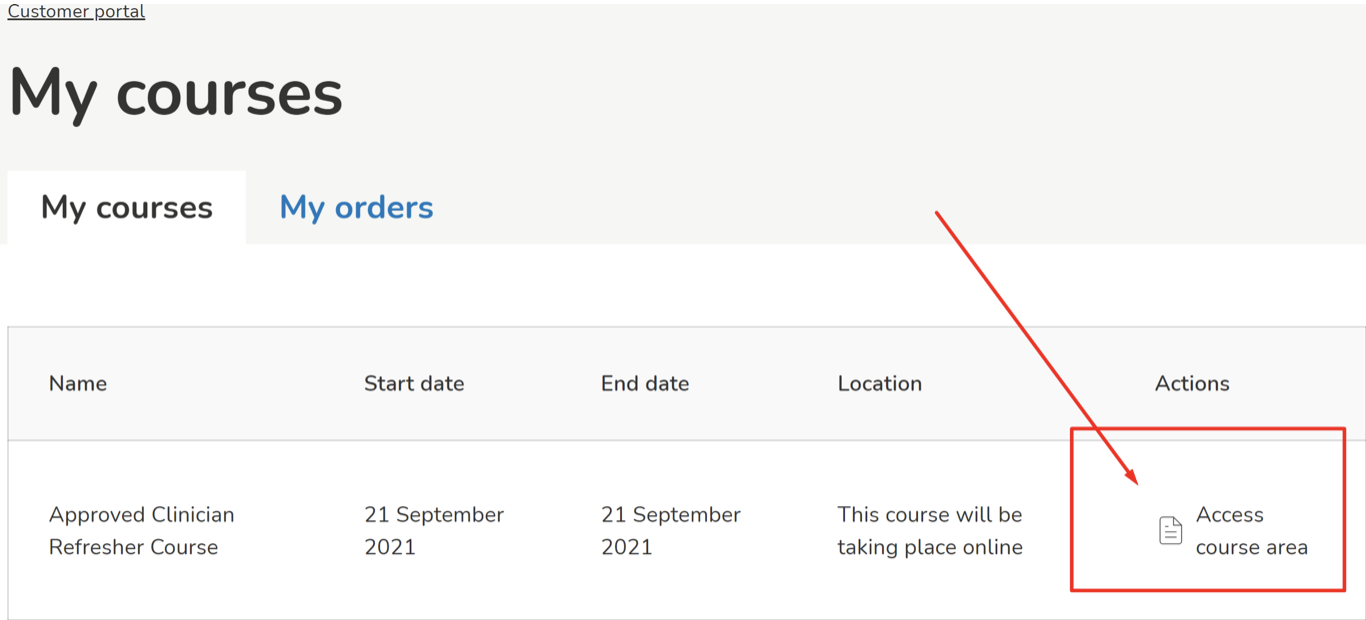Screen dimensions: 1366x620
Task: Click the Actions column header
Action: 1192,383
